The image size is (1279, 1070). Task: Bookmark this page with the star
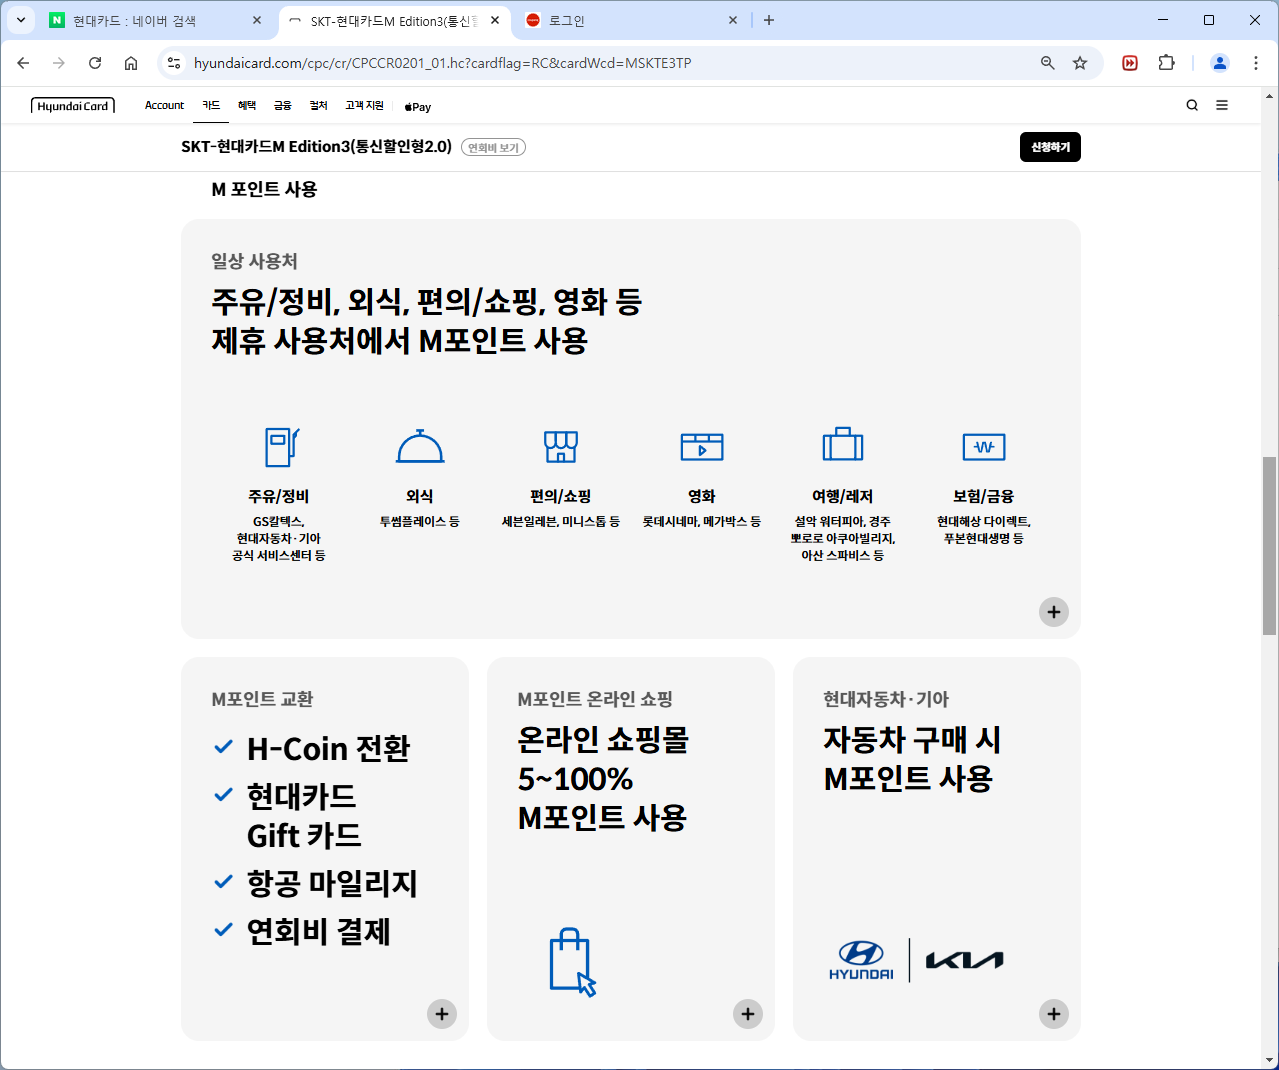point(1080,63)
